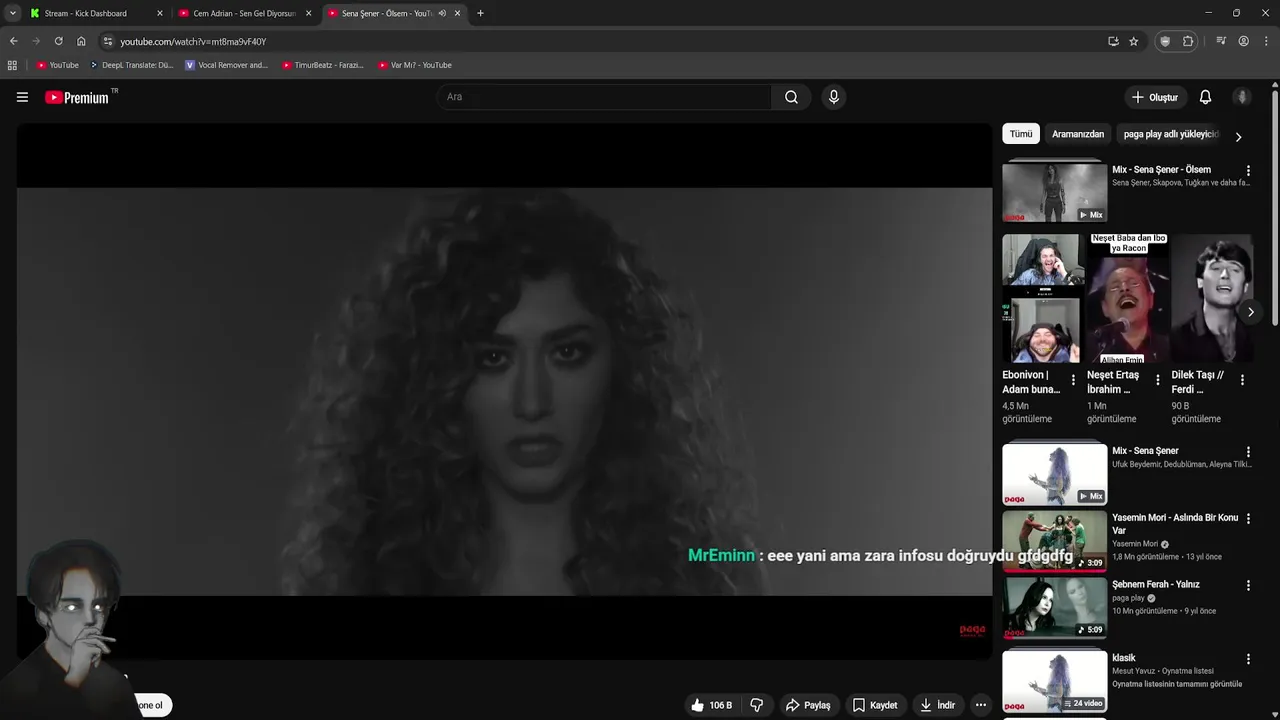This screenshot has height=720, width=1280.
Task: Open a new browser tab
Action: click(480, 13)
